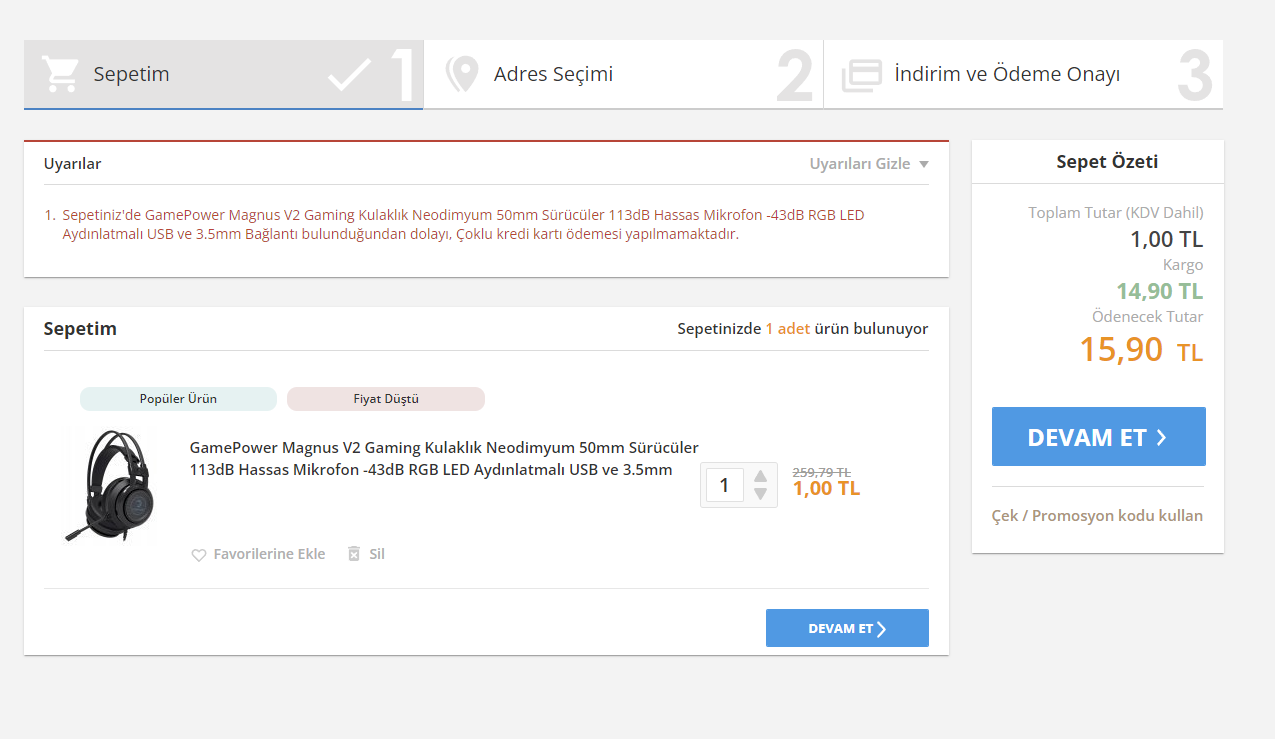Click the credit card icon for payment step

pos(861,75)
